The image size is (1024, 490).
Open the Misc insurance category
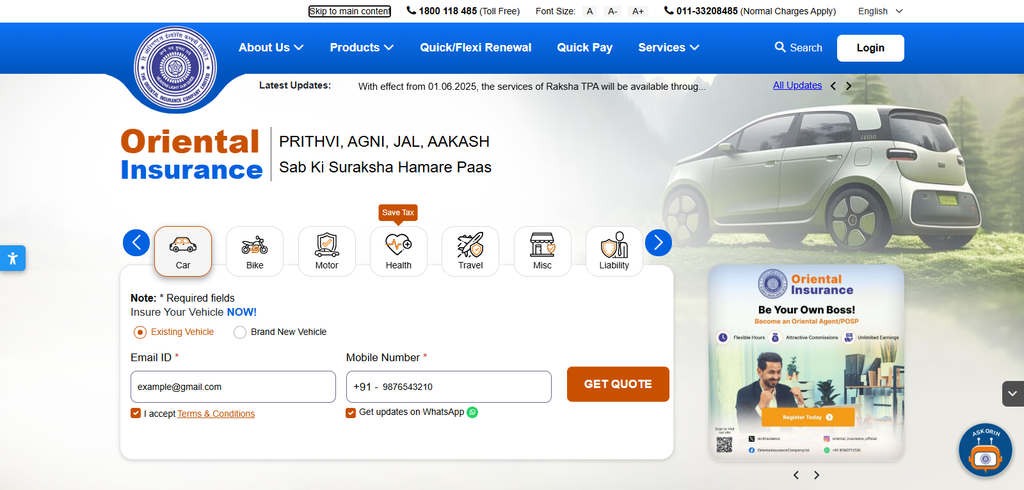point(542,251)
